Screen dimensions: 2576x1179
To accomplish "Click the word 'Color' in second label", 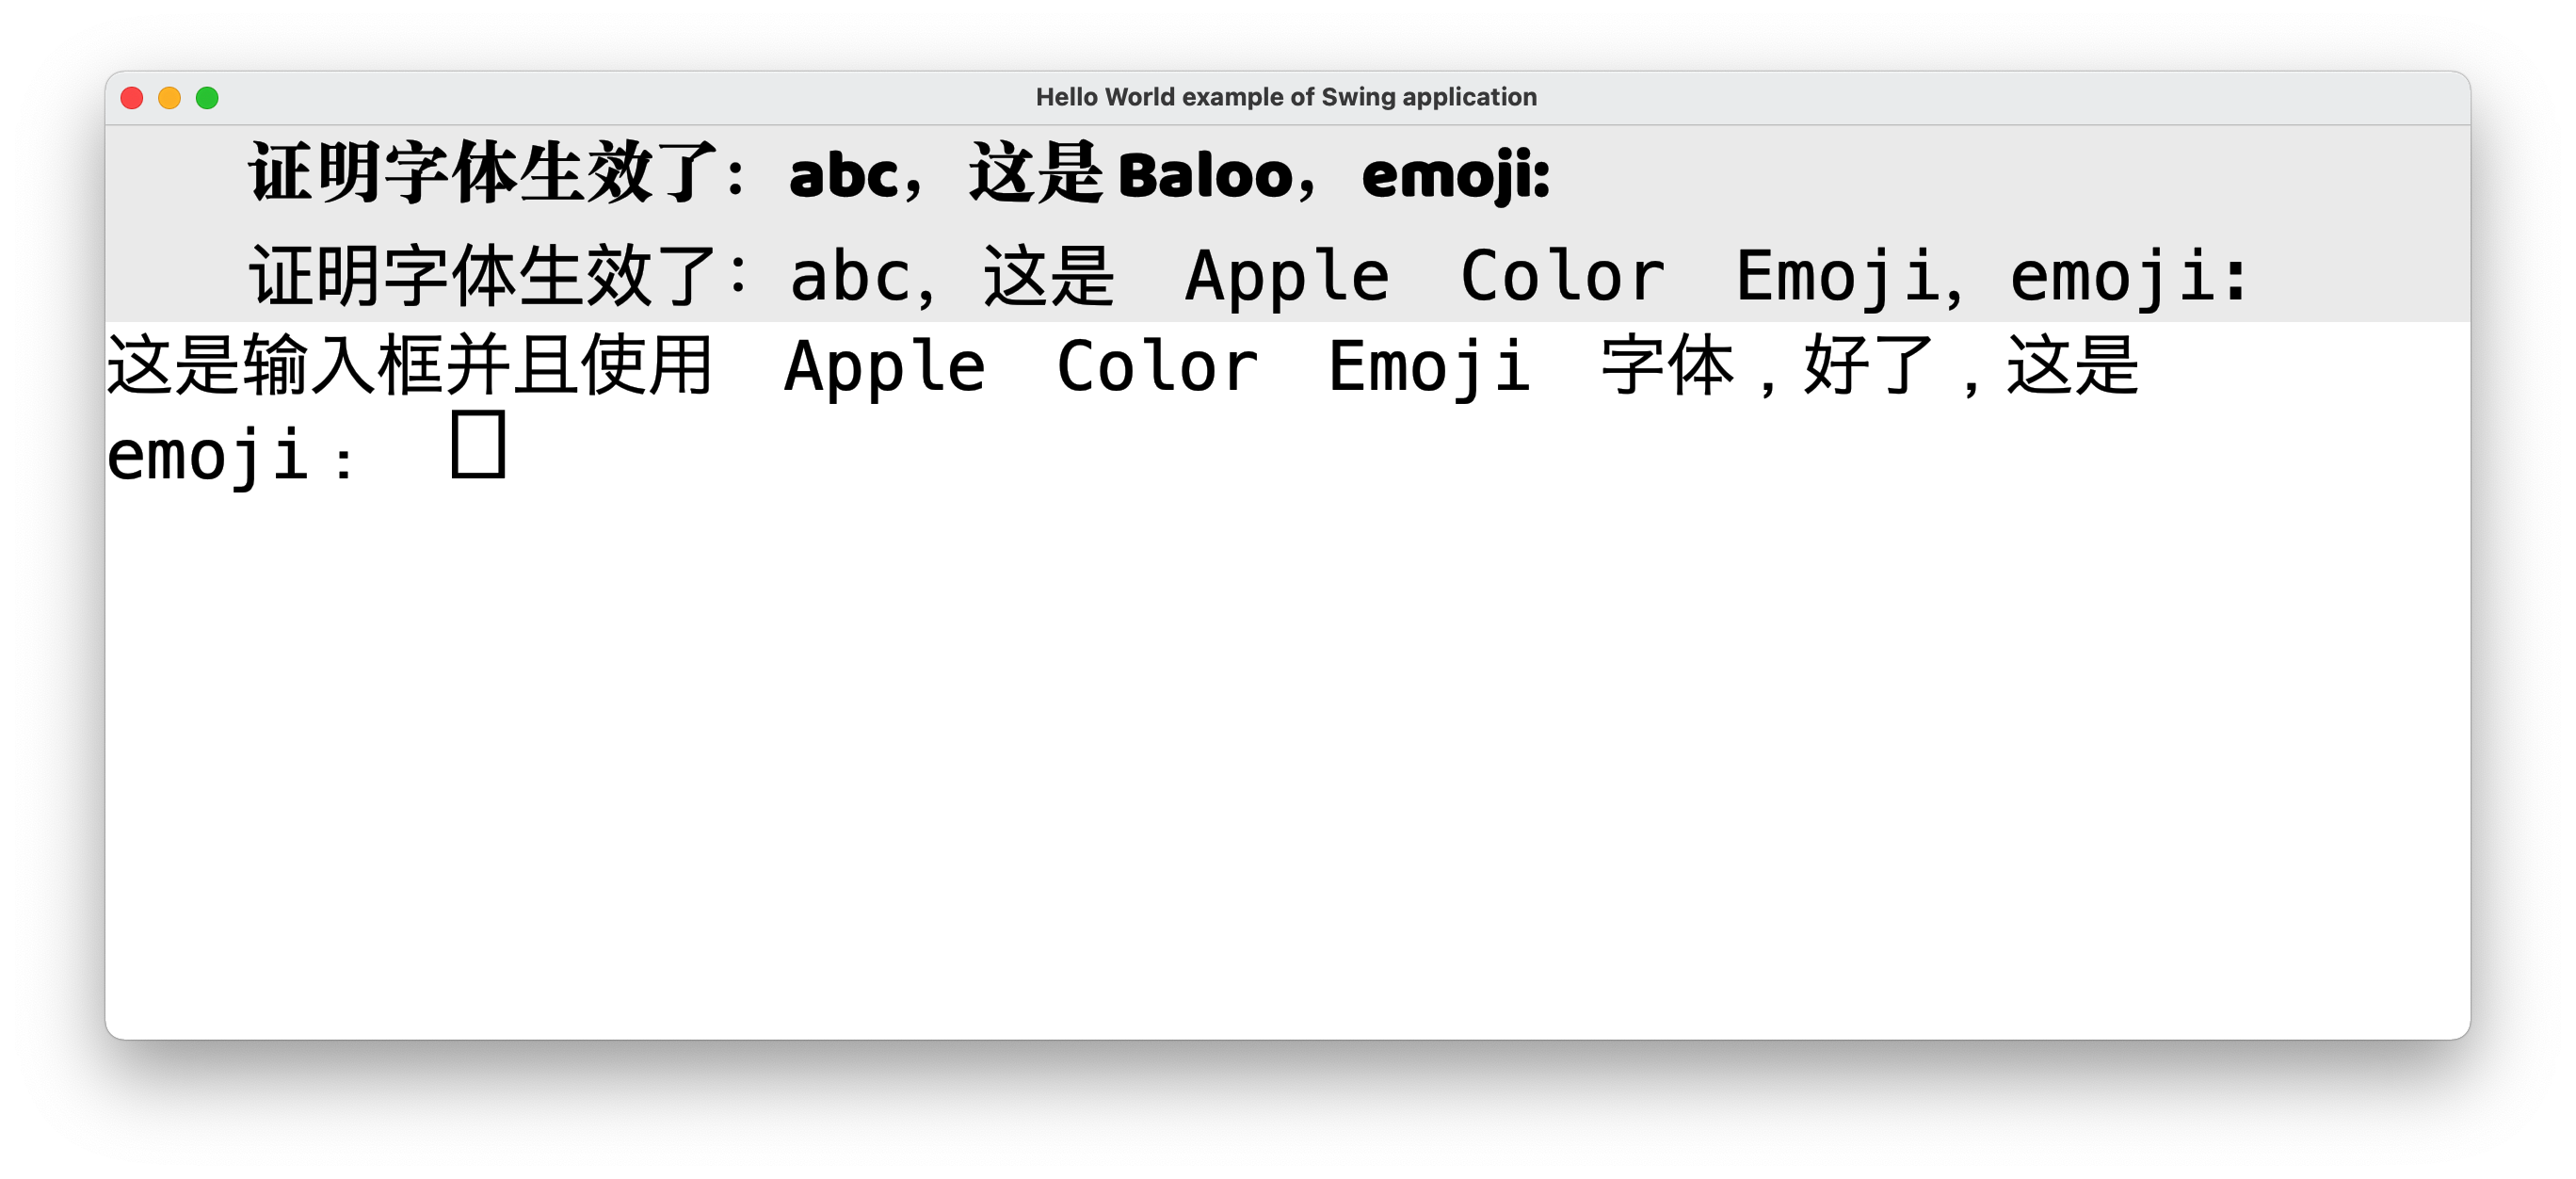I will (x=1562, y=275).
